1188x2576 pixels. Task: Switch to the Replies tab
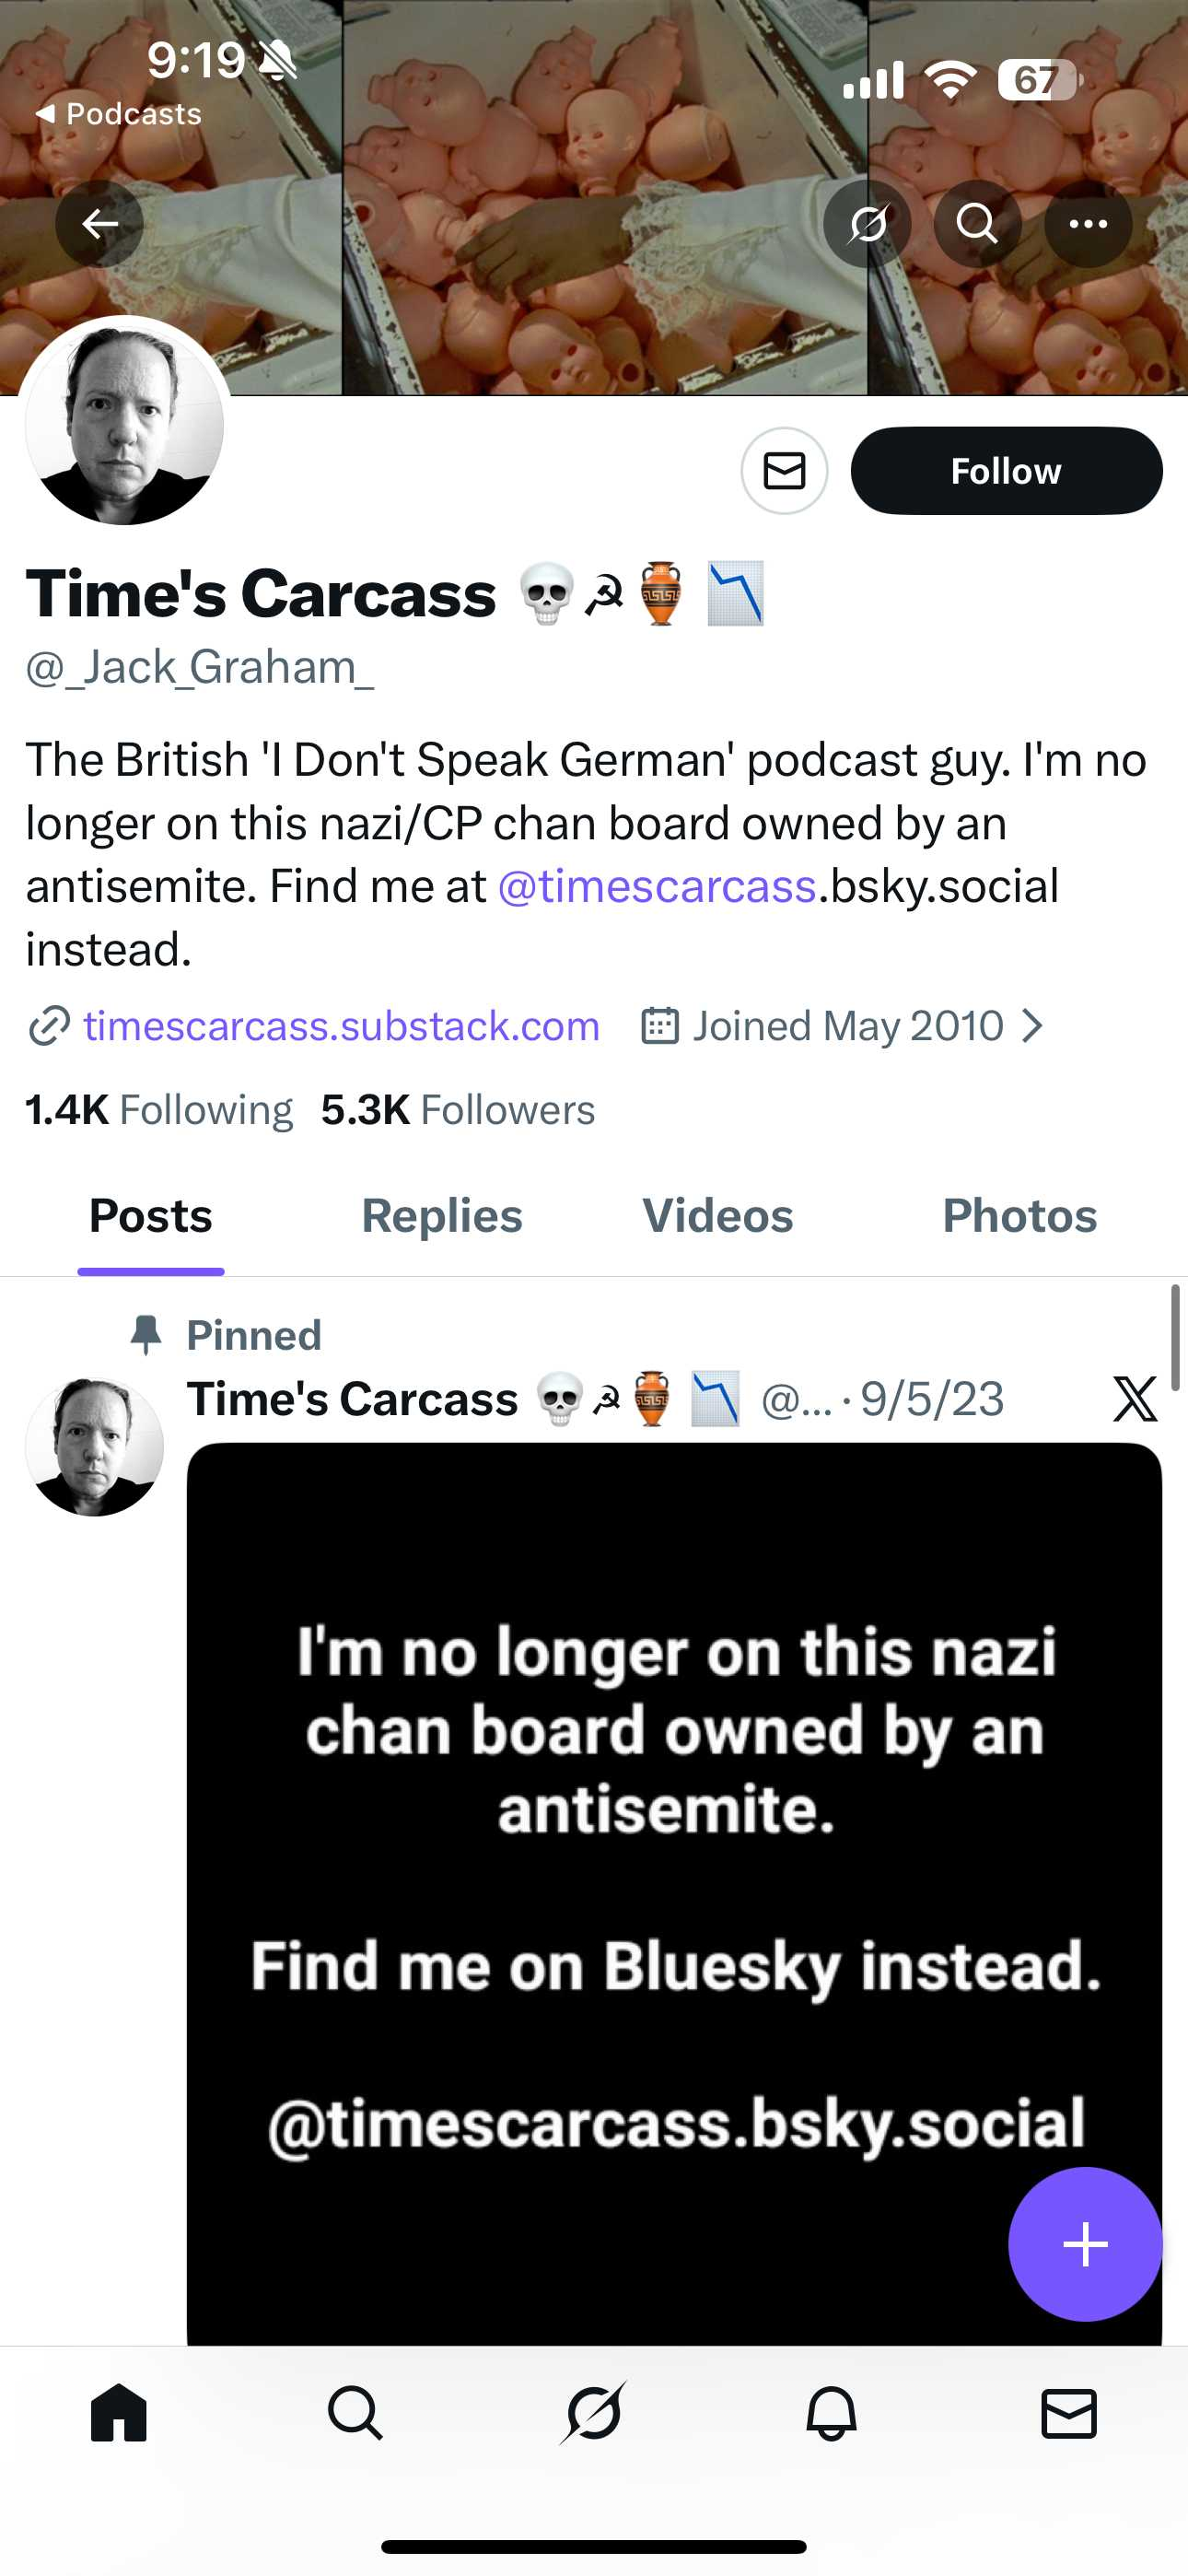[x=441, y=1216]
